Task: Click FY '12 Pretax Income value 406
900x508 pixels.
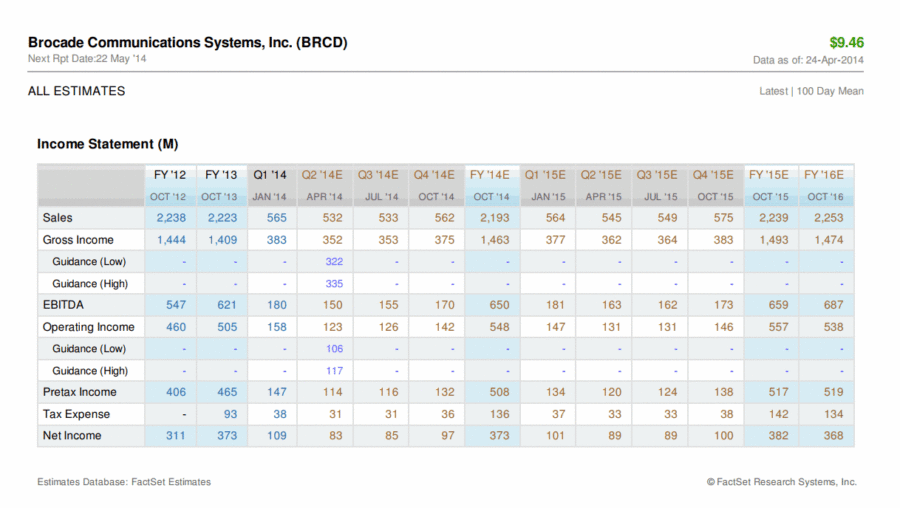Action: point(176,392)
